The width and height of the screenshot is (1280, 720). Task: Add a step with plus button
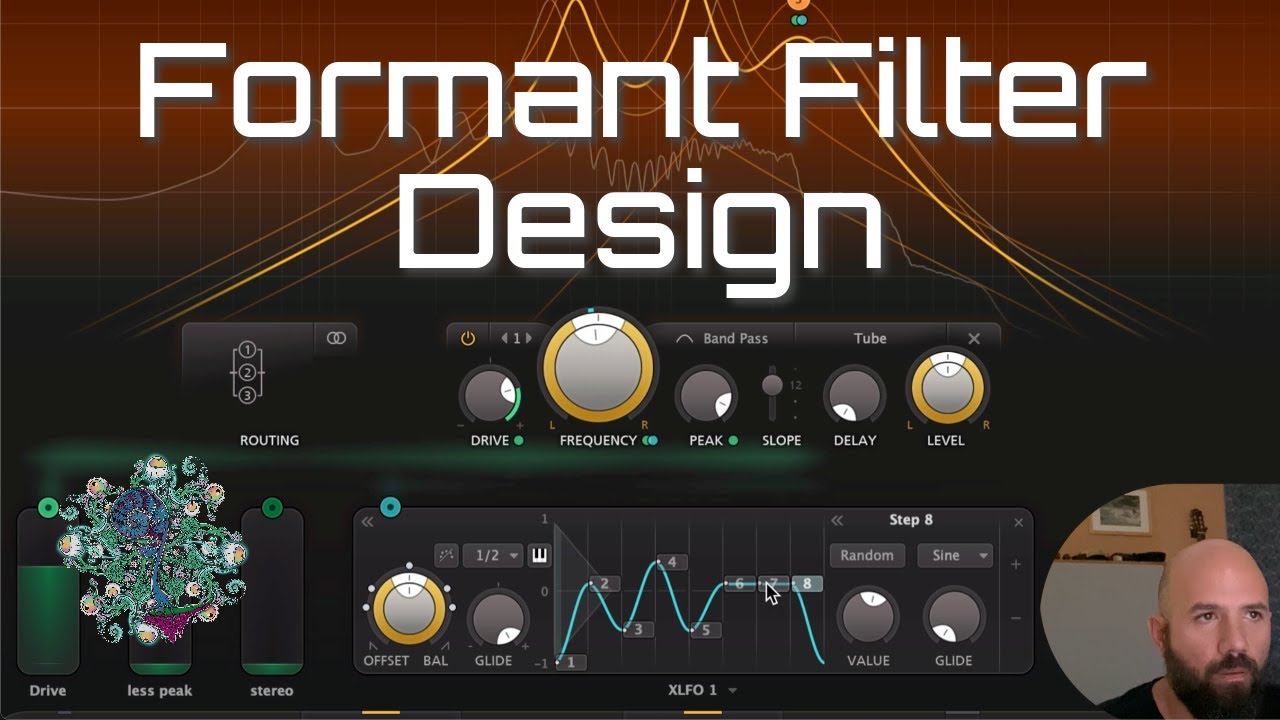point(1016,565)
